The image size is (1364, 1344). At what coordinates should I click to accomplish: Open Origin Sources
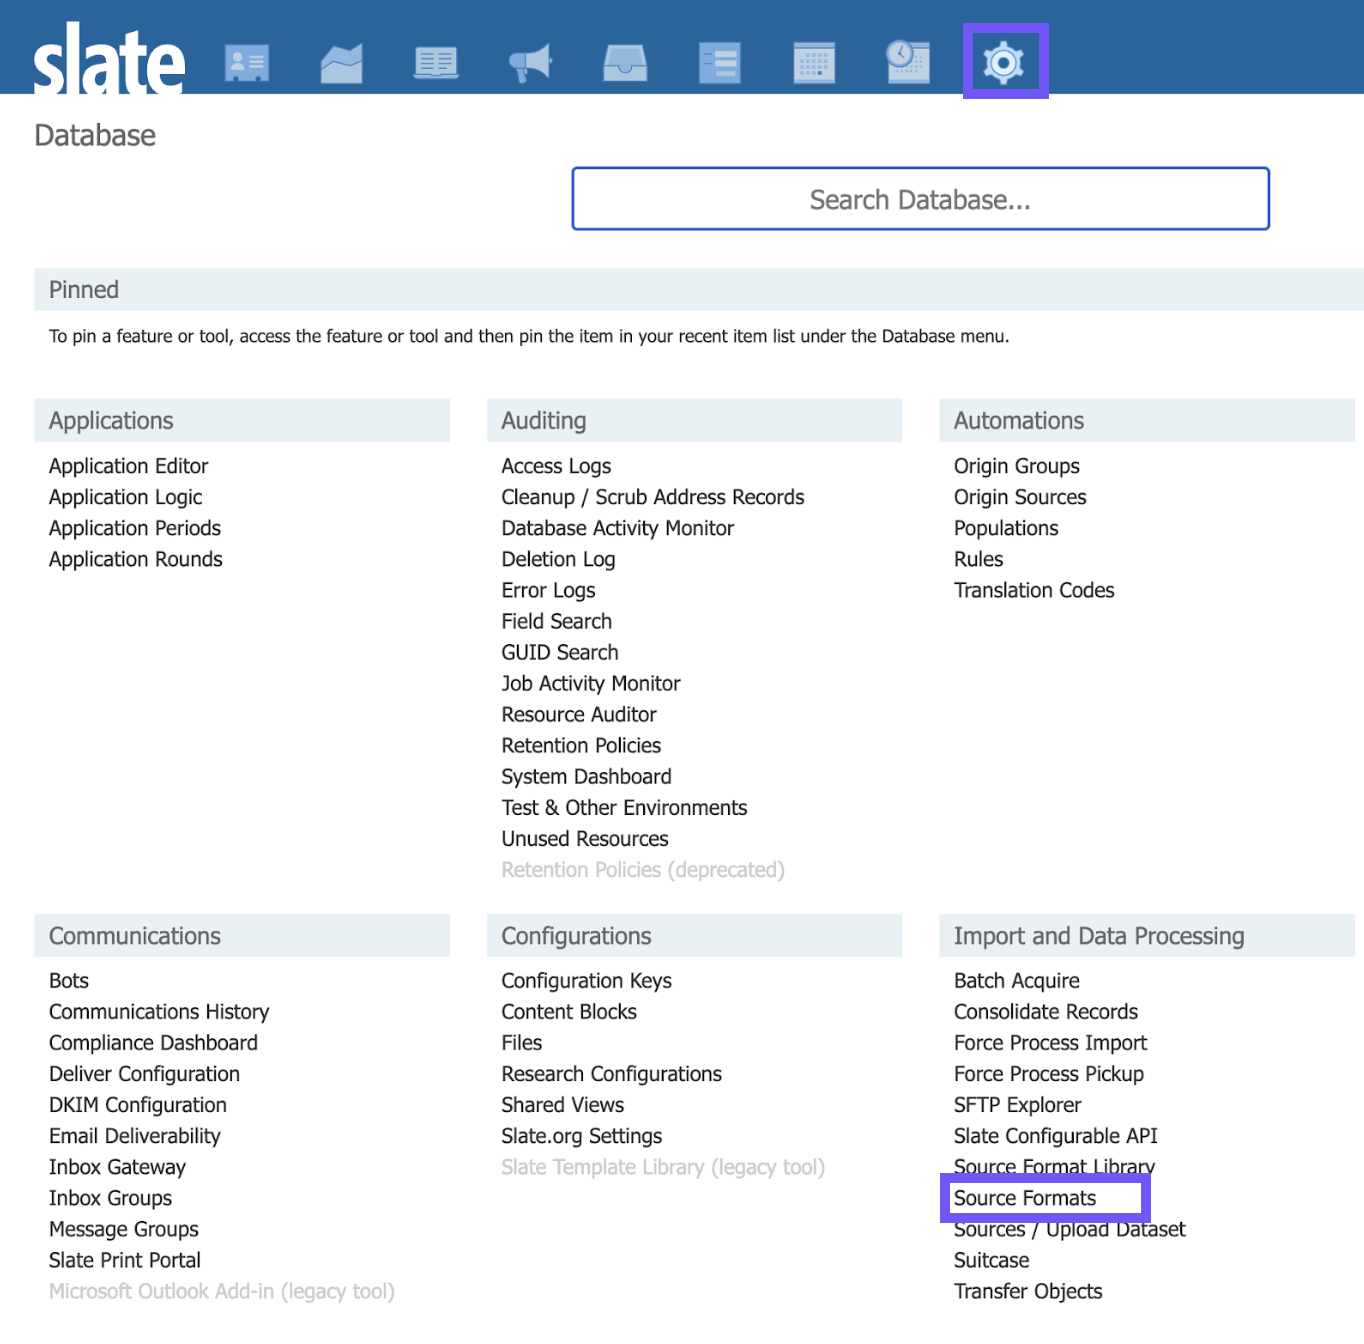(x=1020, y=497)
